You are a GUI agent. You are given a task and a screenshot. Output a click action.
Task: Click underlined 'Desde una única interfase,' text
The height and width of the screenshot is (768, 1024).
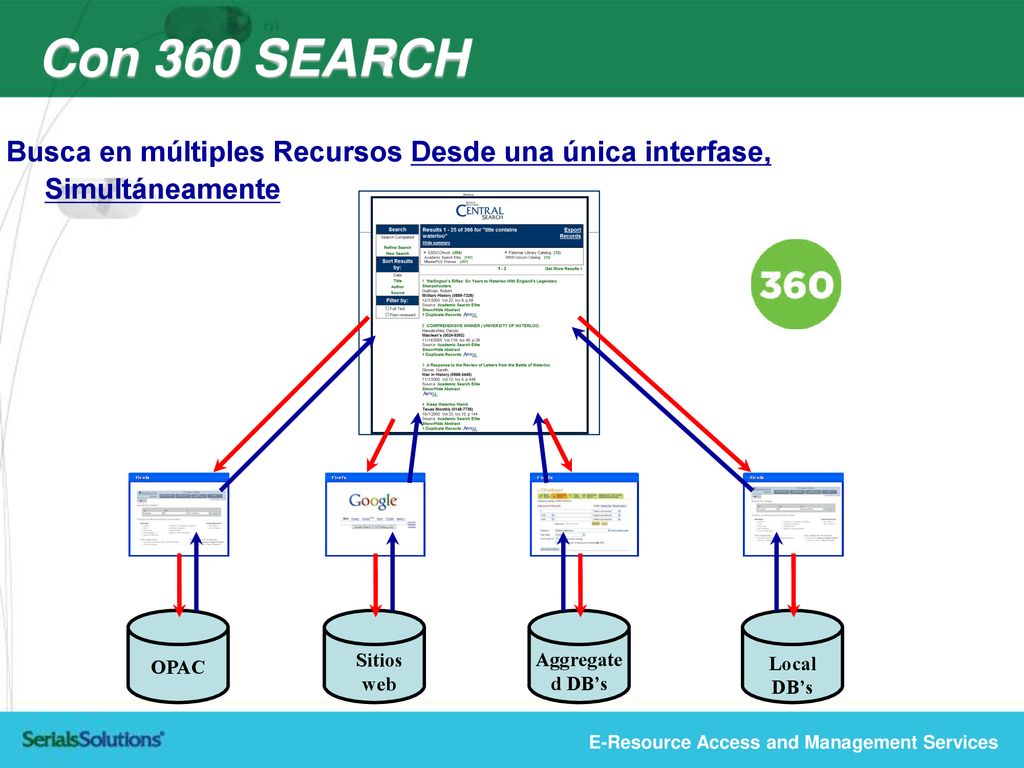591,152
